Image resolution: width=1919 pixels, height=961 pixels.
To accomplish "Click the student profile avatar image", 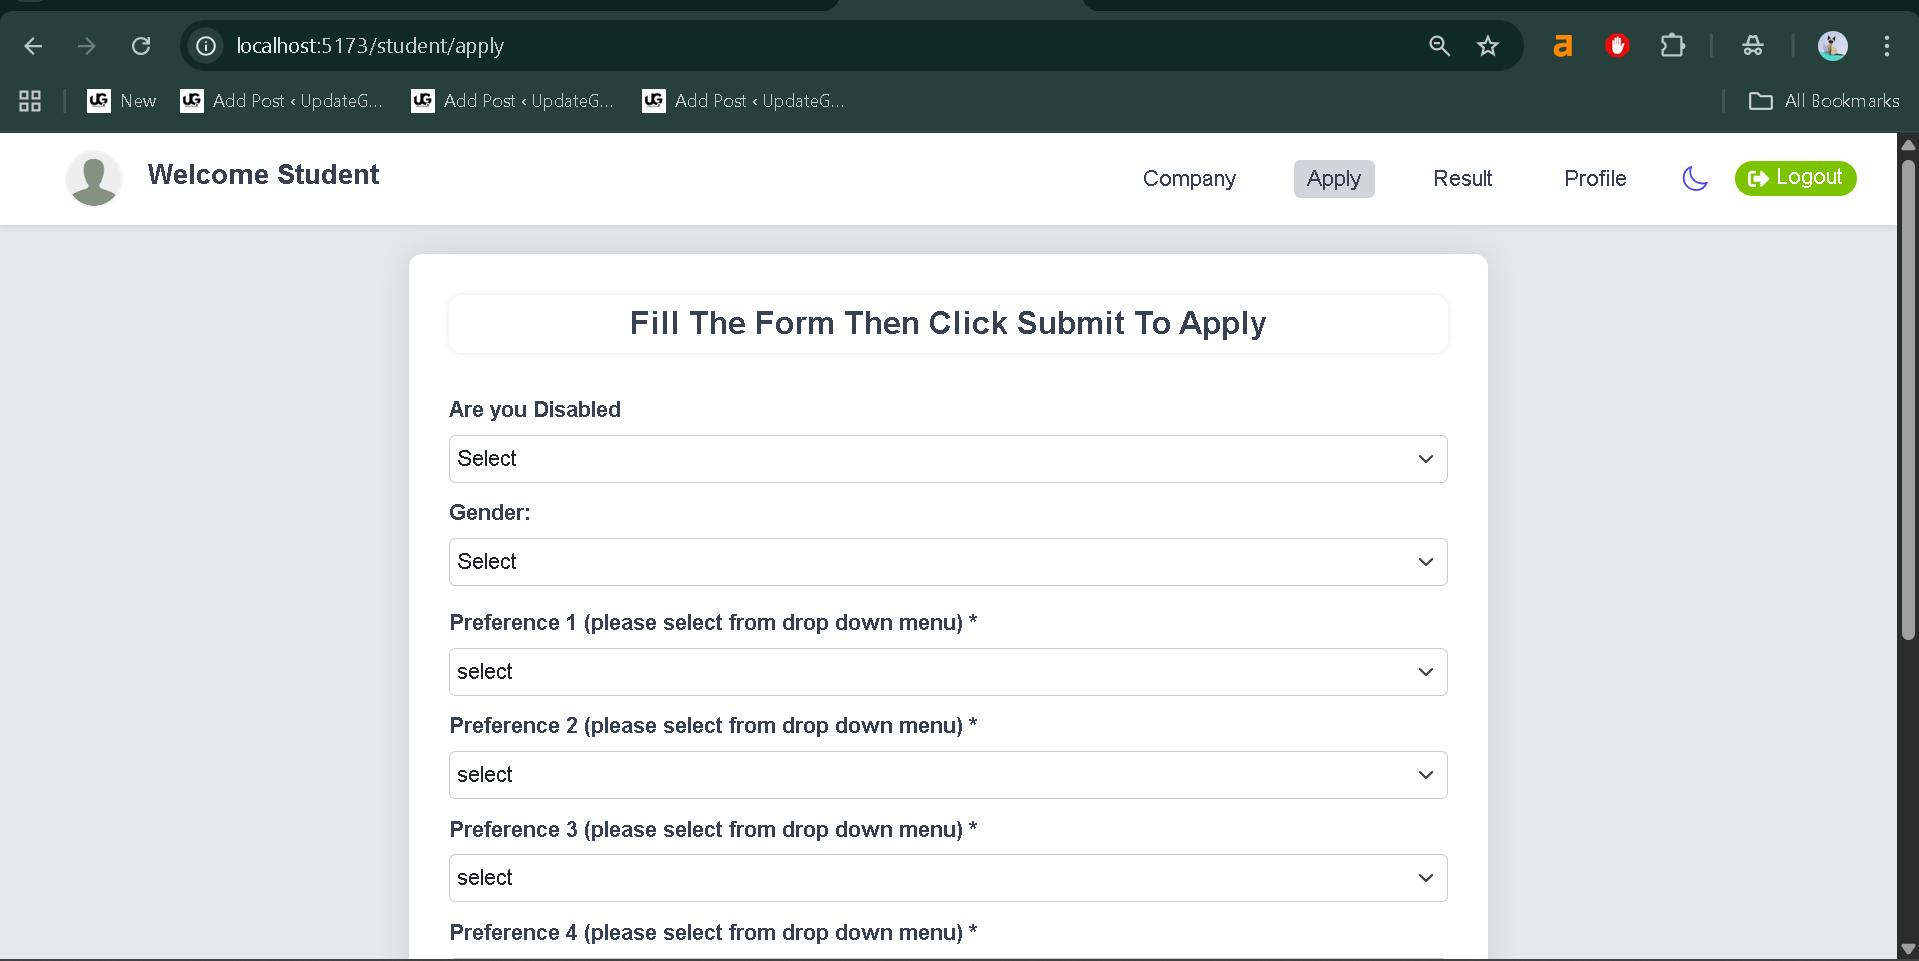I will point(94,179).
